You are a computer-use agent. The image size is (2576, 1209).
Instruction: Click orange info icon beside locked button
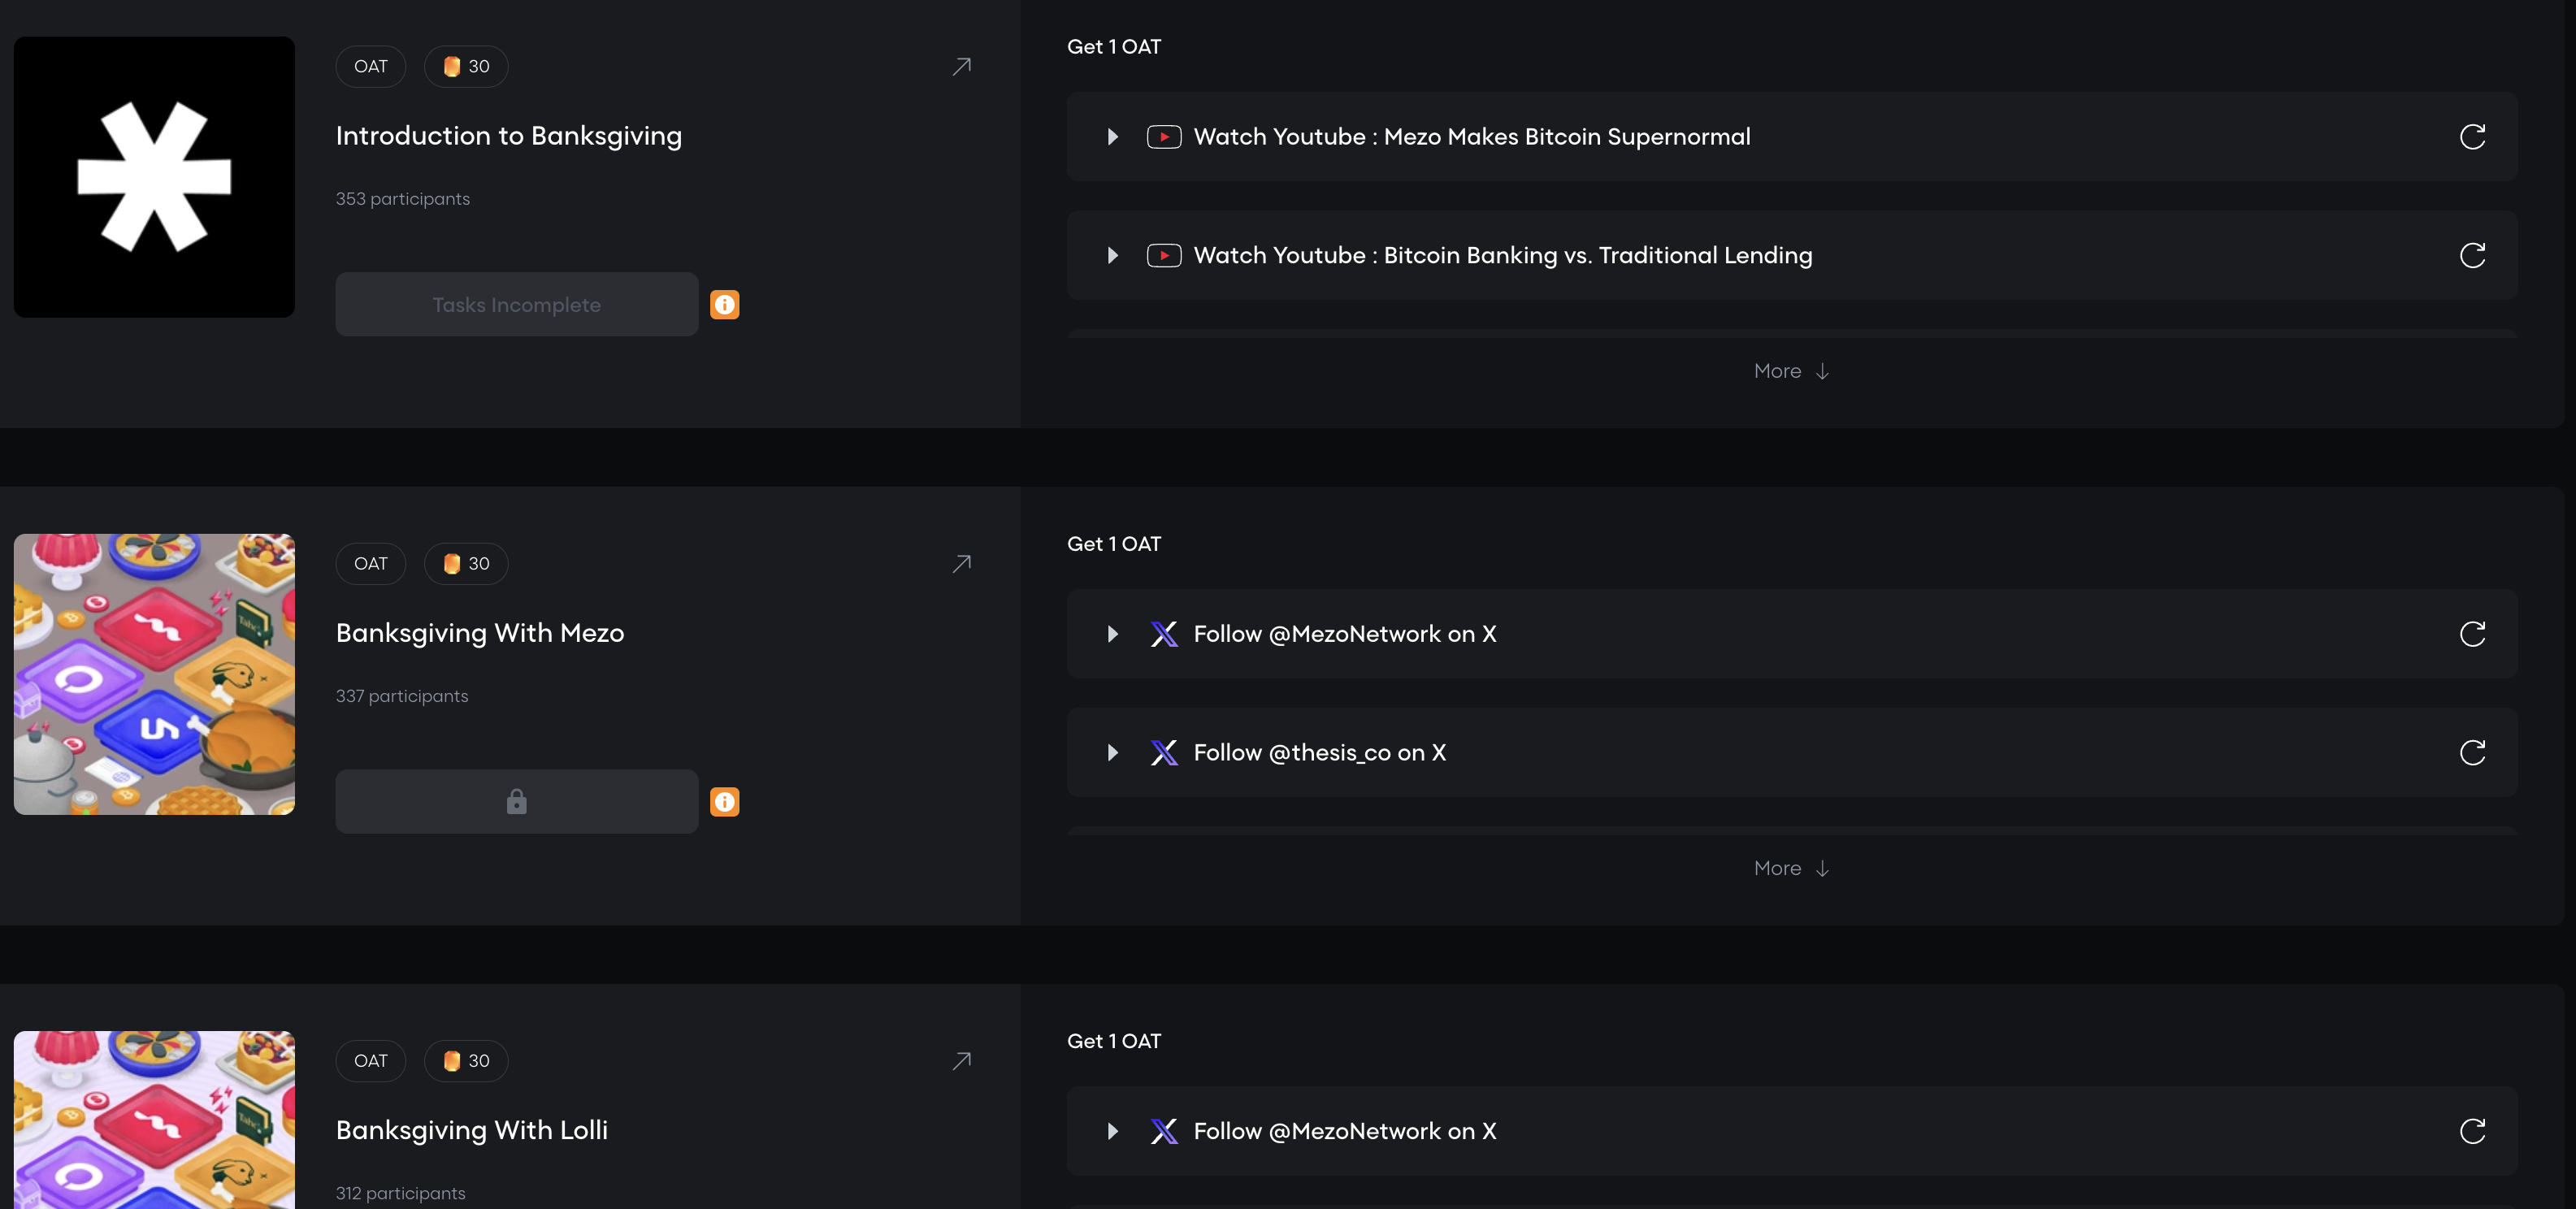coord(724,802)
